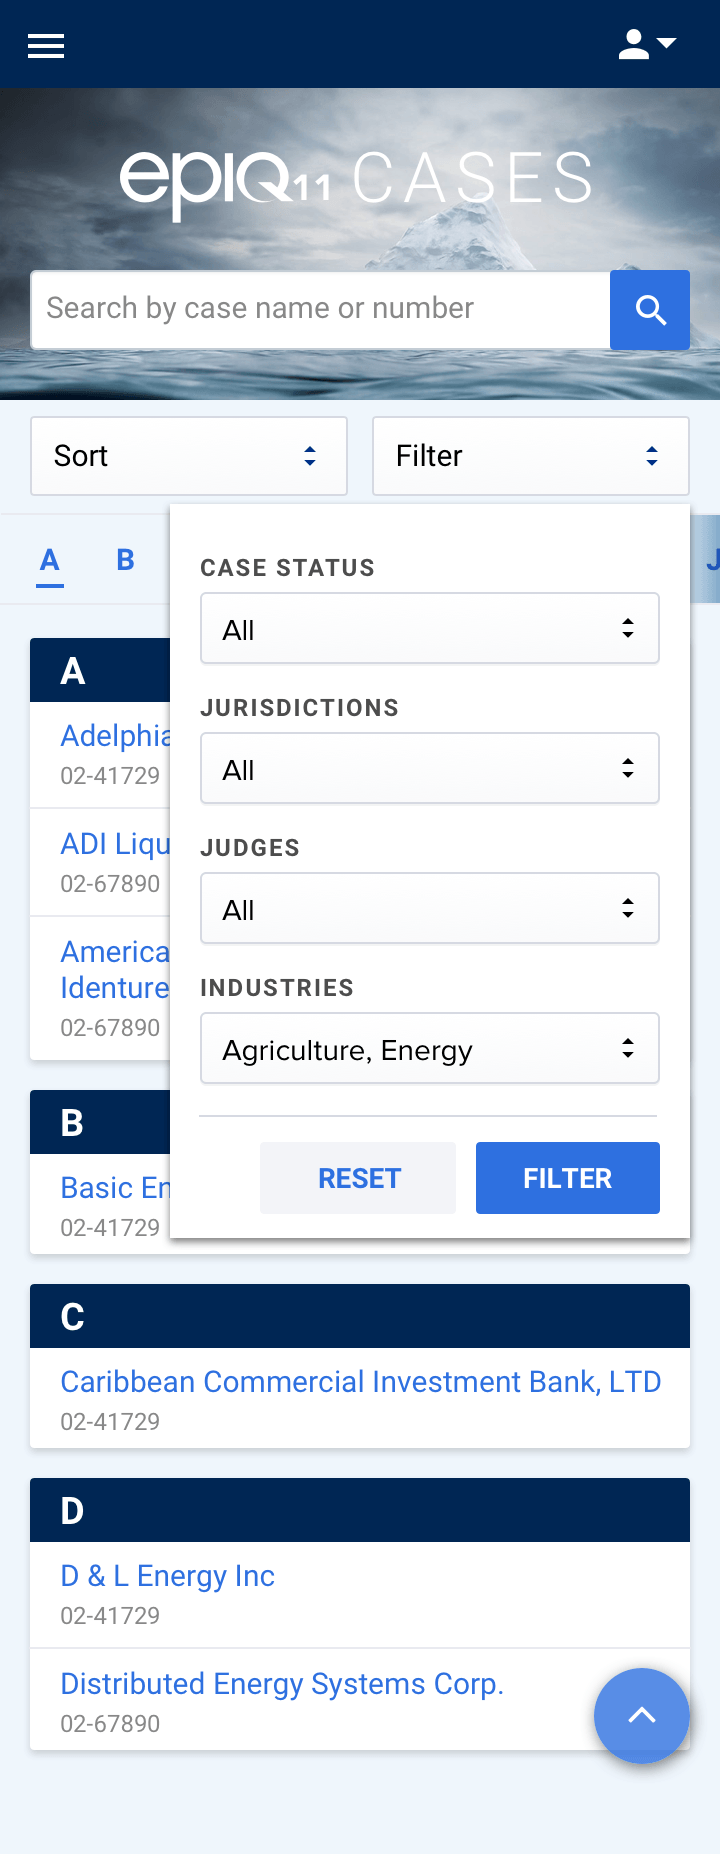The image size is (720, 1854).
Task: Open the Judges select box
Action: click(430, 909)
